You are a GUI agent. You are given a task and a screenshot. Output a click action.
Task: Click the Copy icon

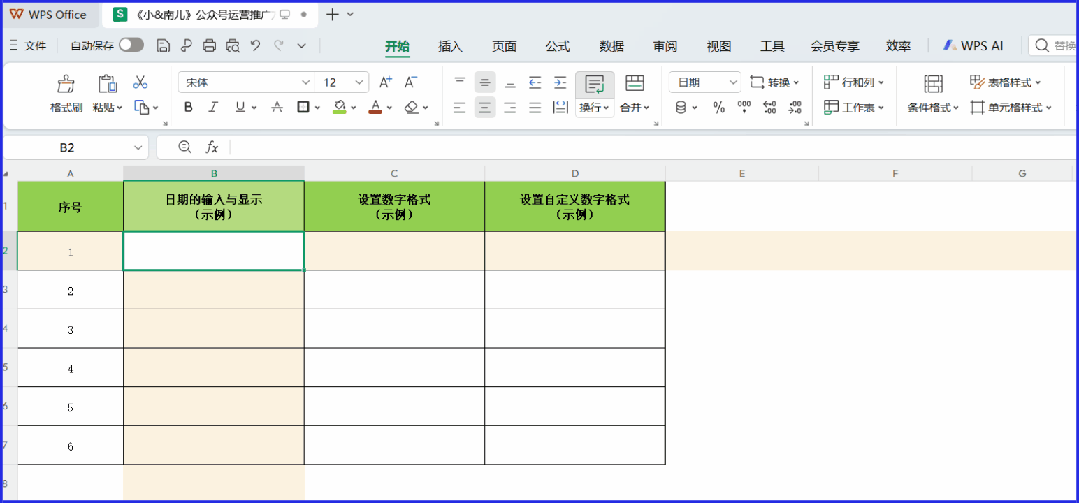coord(142,107)
